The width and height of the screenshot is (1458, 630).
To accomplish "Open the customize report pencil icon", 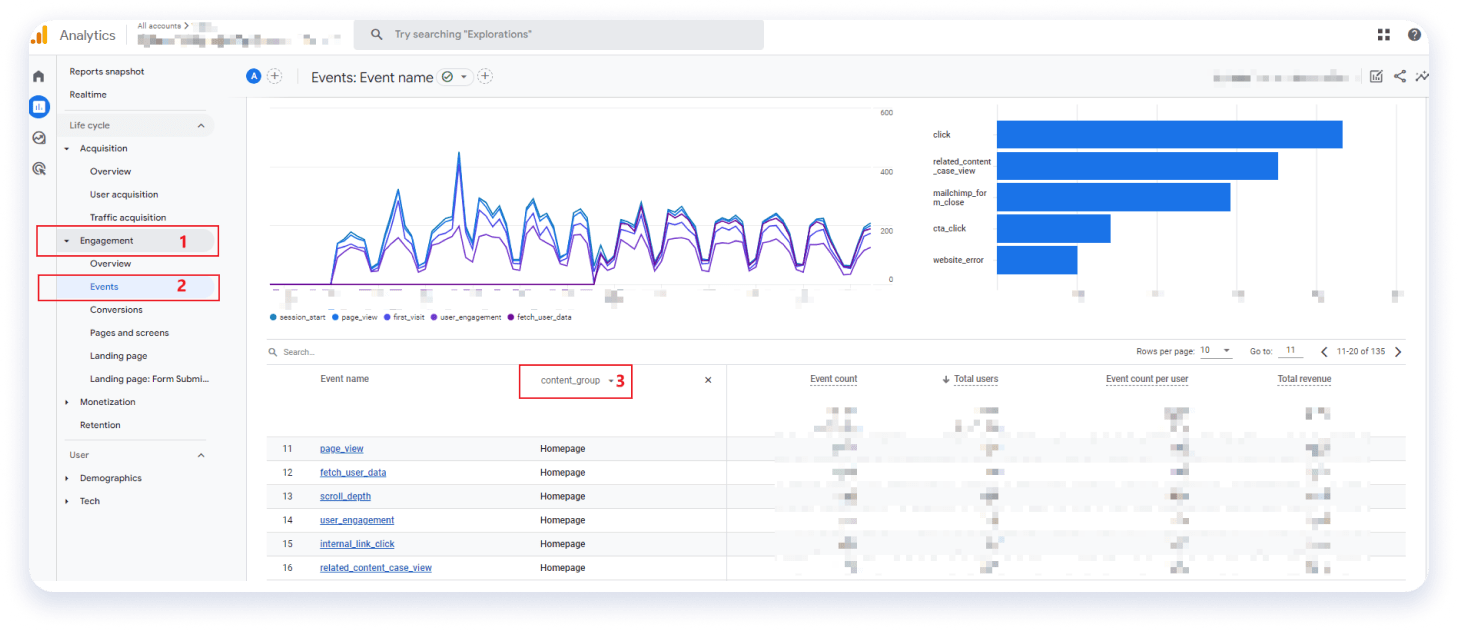I will (x=1376, y=77).
